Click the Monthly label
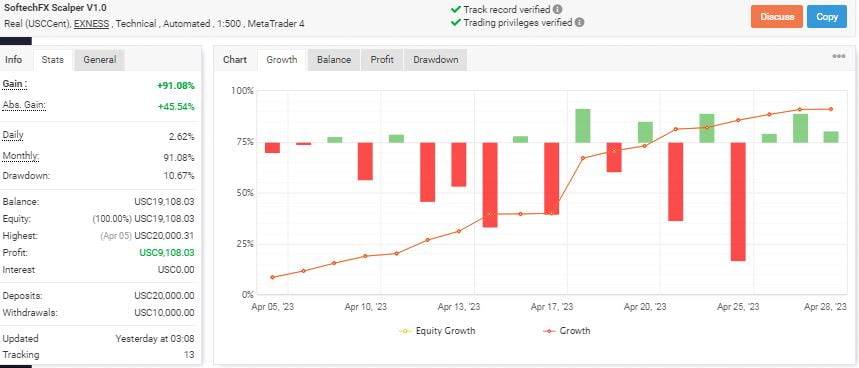859x368 pixels. (21, 156)
